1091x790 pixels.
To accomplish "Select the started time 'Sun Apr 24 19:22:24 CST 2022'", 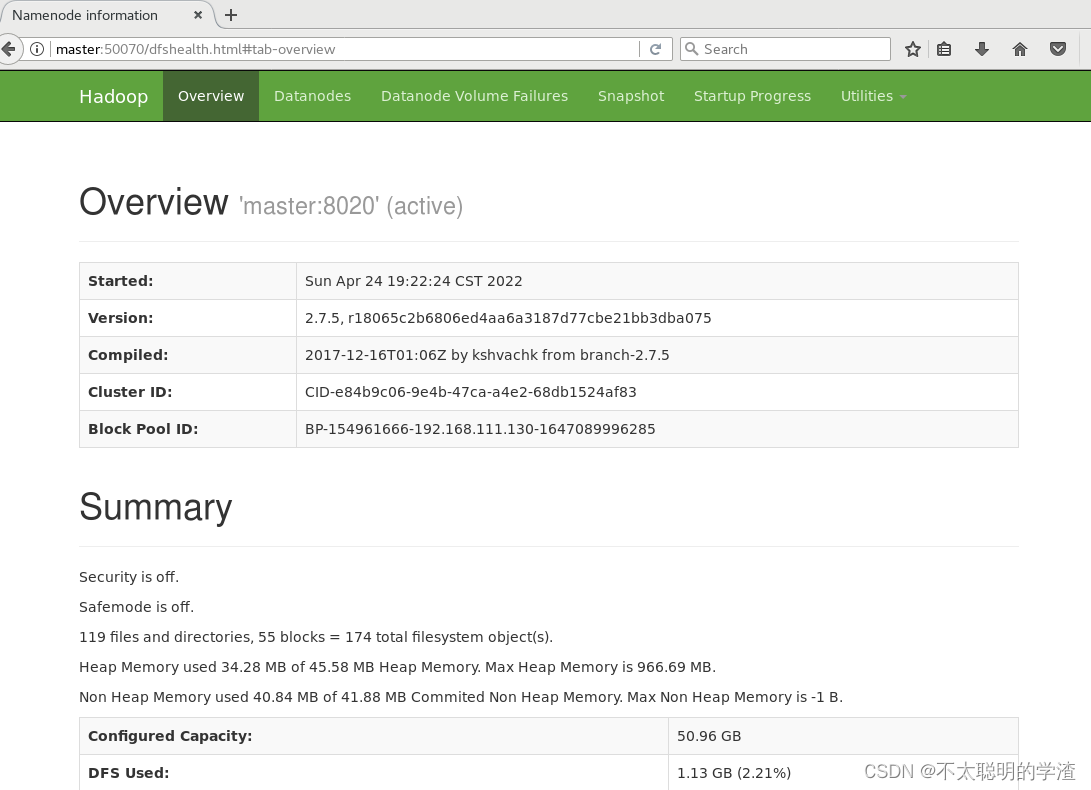I will click(x=413, y=281).
